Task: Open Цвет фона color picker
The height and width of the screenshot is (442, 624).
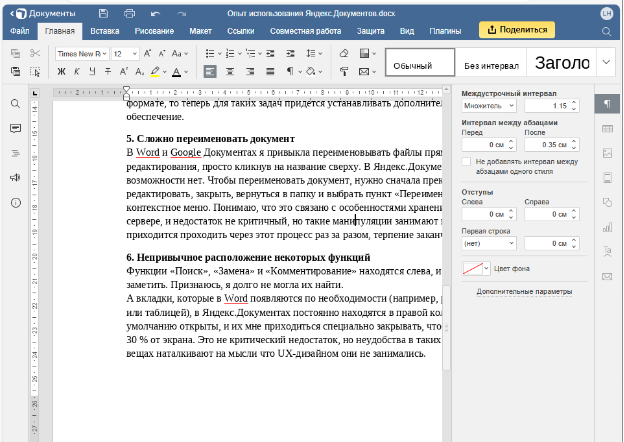Action: pos(476,269)
